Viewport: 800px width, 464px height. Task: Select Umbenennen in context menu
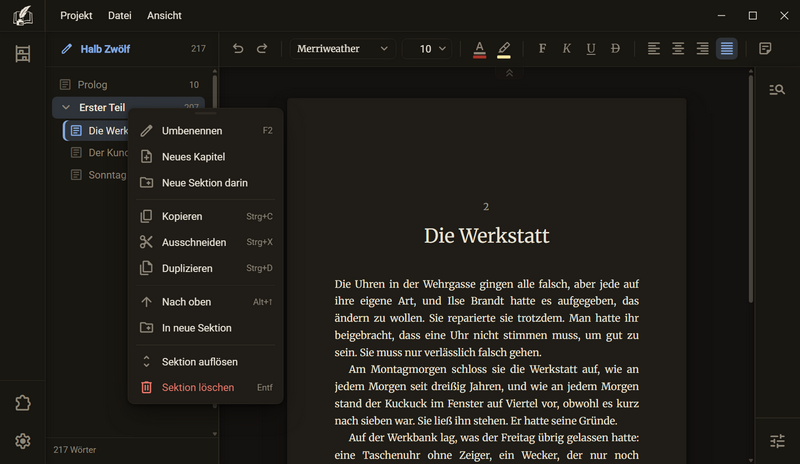tap(206, 131)
